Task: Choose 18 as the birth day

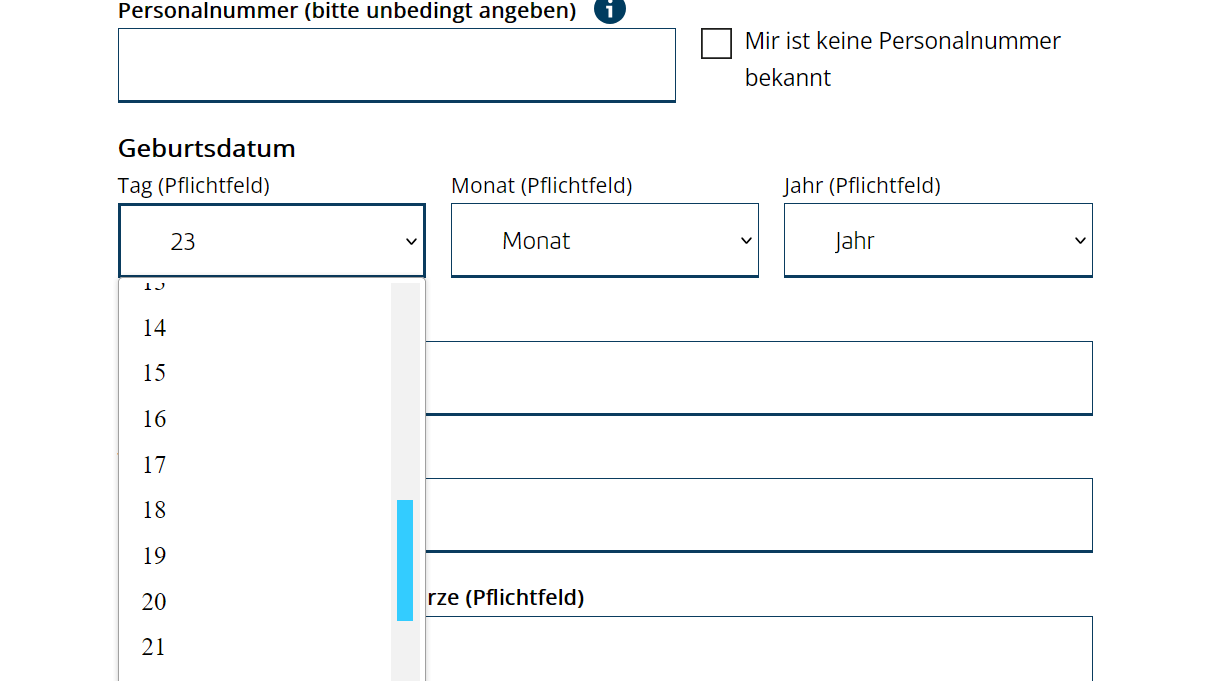Action: 154,510
